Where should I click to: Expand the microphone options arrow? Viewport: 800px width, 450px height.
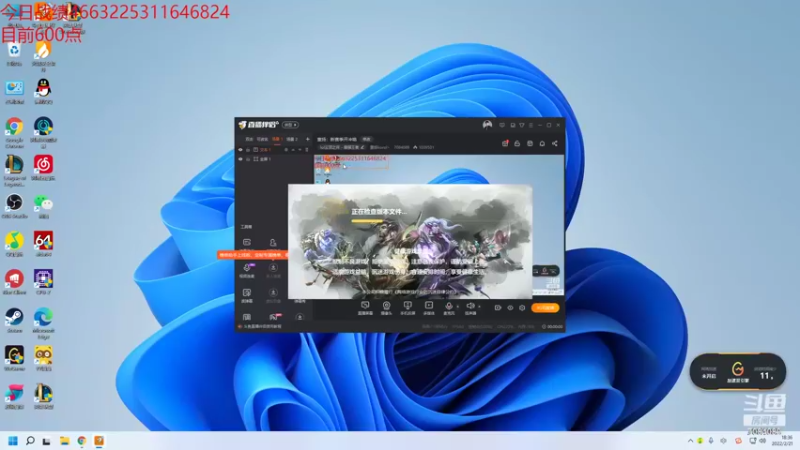point(457,307)
